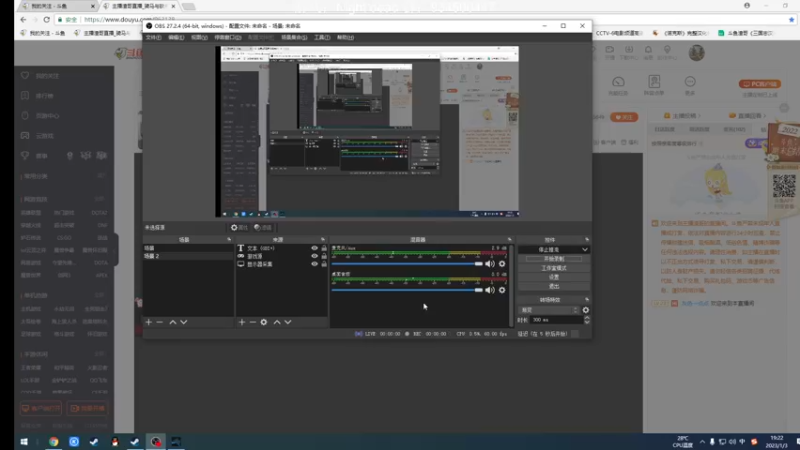Click the 退出 exit button in controls
Image resolution: width=800 pixels, height=450 pixels.
coord(554,286)
